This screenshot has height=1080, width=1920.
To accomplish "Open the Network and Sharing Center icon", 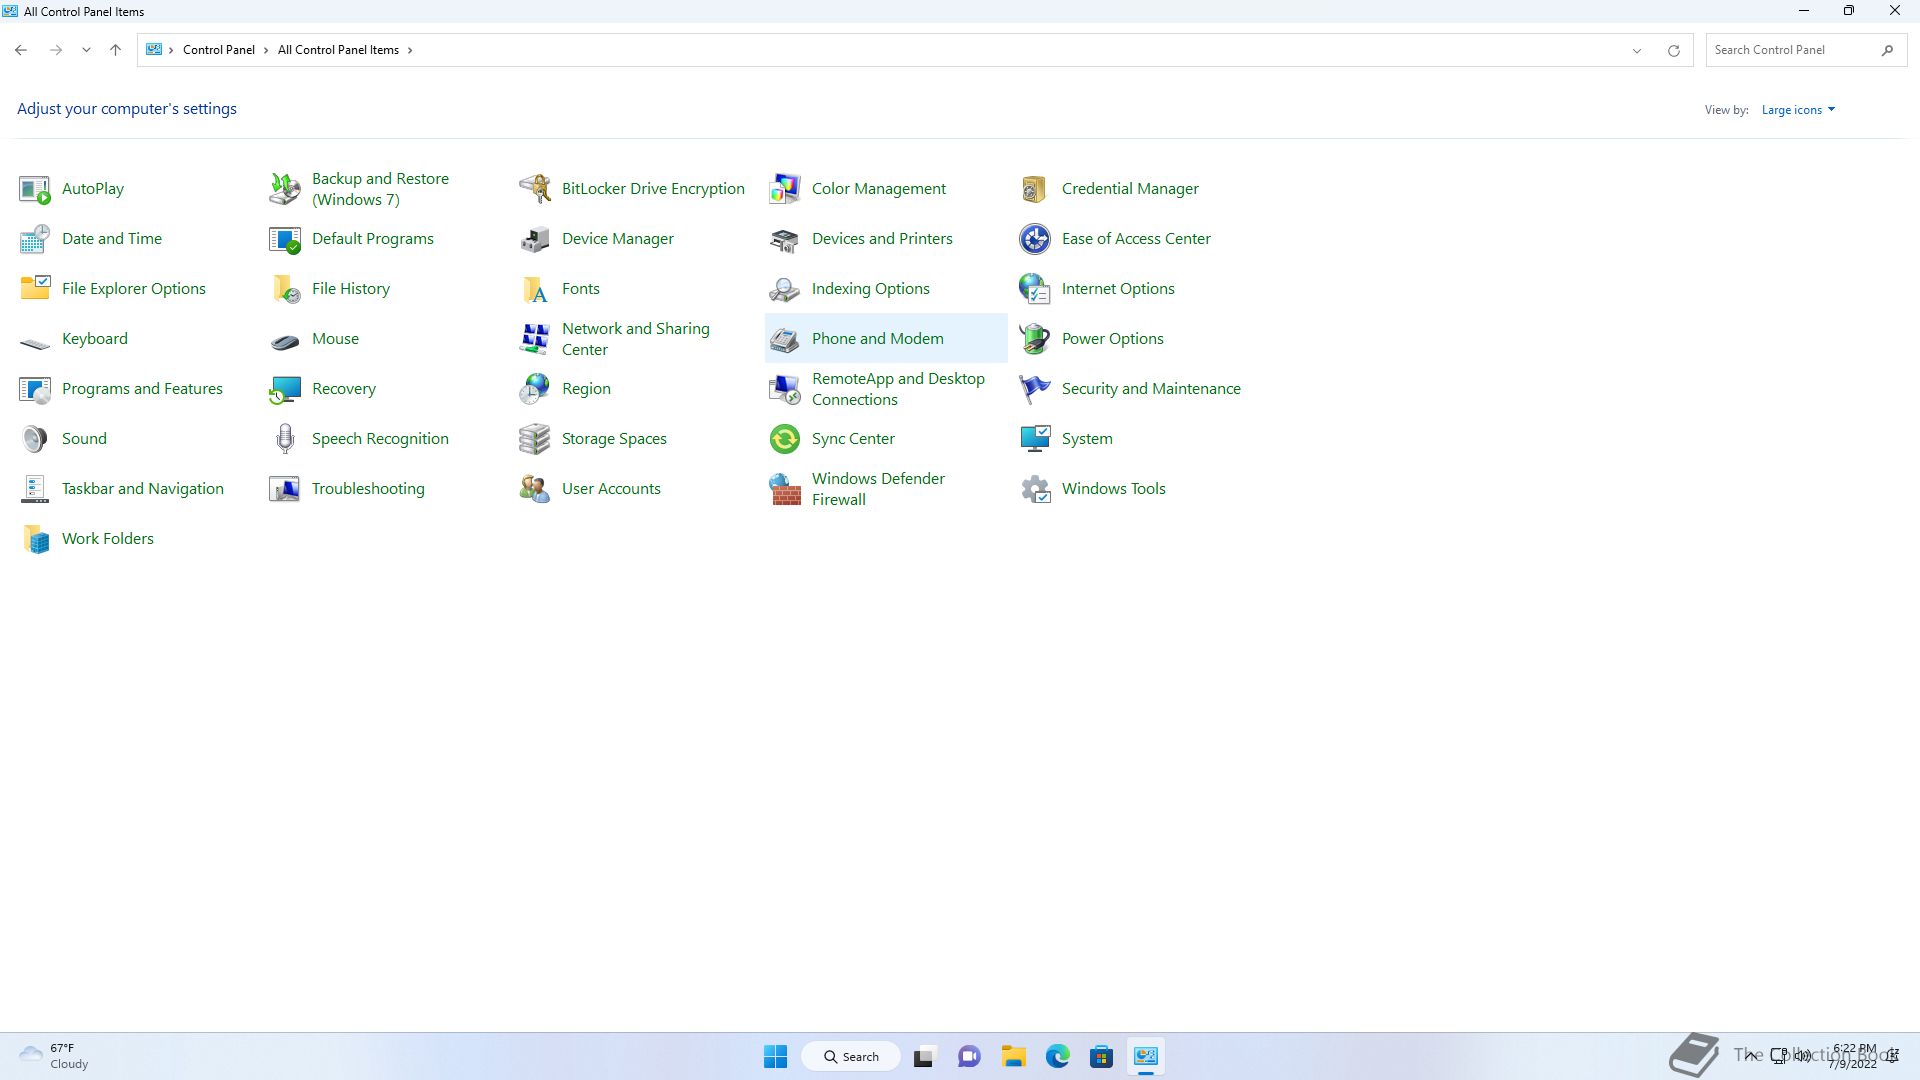I will point(535,339).
